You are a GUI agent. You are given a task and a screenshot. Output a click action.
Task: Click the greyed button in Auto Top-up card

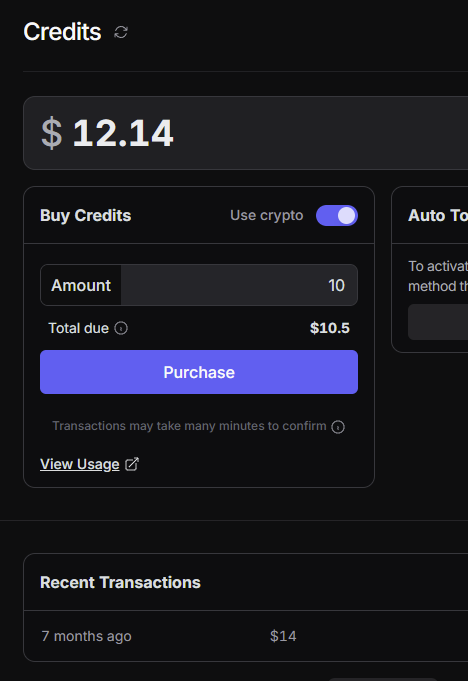click(x=438, y=322)
